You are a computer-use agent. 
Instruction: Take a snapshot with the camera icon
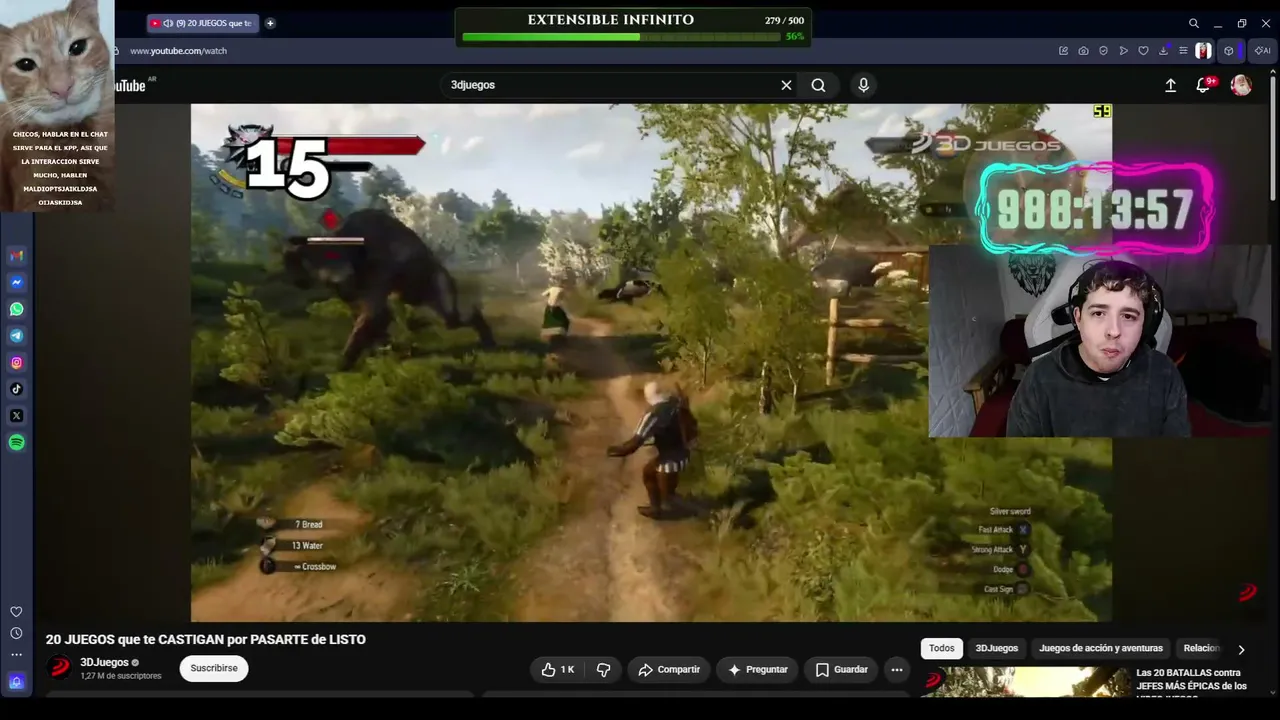pos(1083,51)
